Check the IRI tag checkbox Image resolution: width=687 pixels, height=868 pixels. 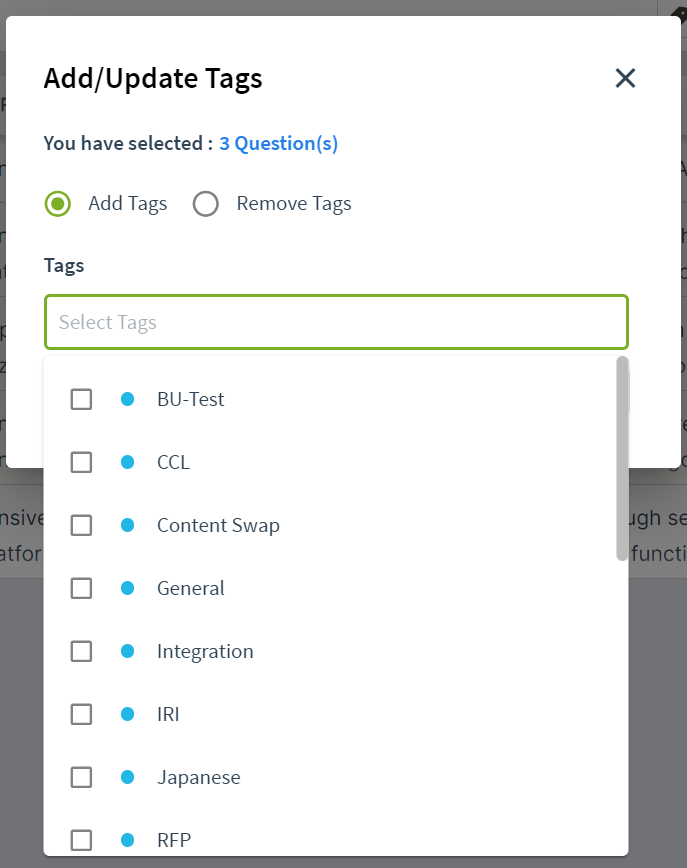click(x=81, y=715)
